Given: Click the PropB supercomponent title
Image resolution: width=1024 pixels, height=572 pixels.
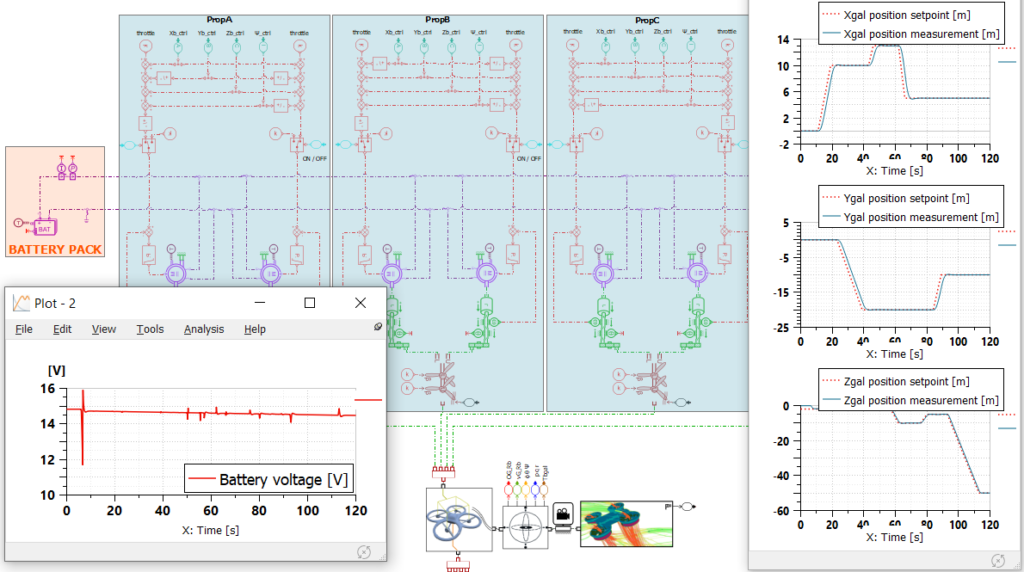Looking at the screenshot, I should click(438, 20).
